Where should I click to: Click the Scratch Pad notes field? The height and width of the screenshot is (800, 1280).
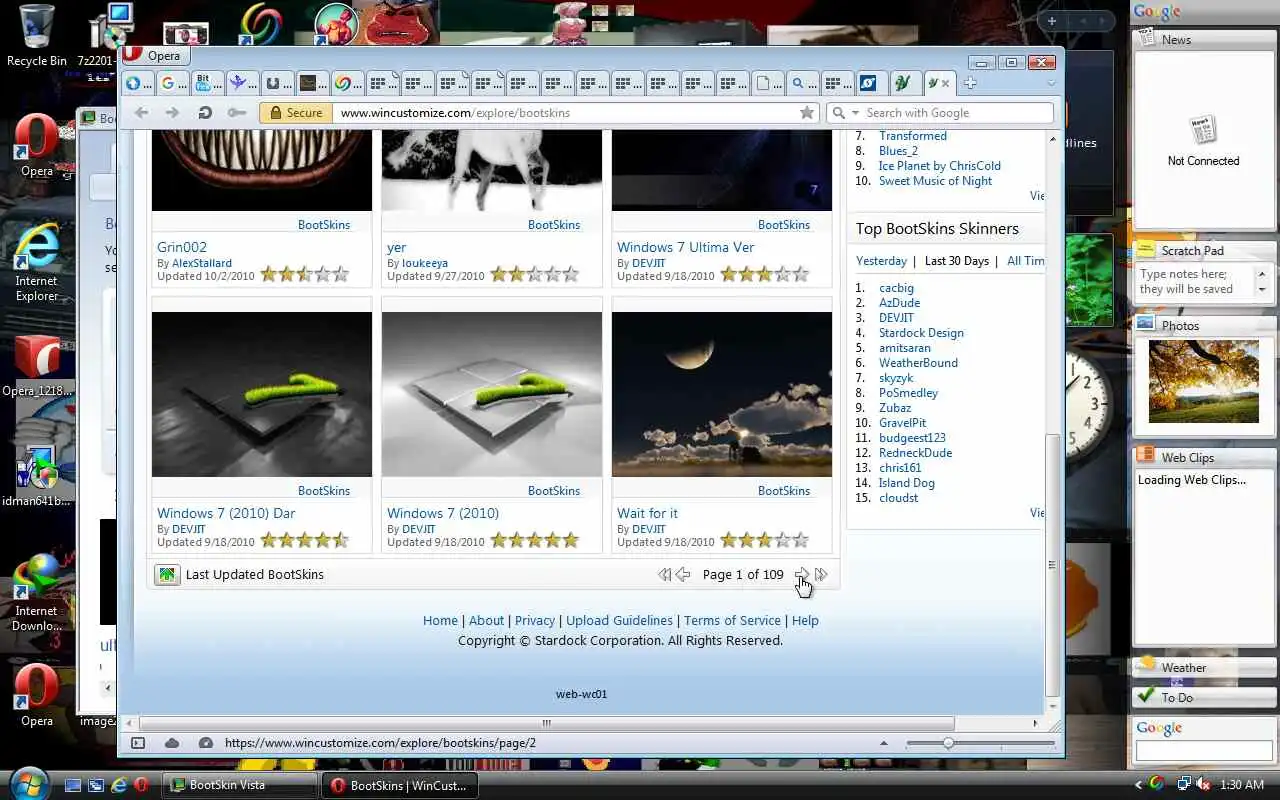(x=1197, y=282)
